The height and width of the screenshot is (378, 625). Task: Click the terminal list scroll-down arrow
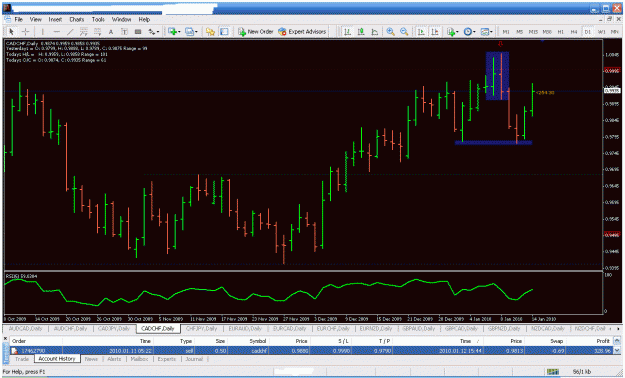tap(617, 351)
